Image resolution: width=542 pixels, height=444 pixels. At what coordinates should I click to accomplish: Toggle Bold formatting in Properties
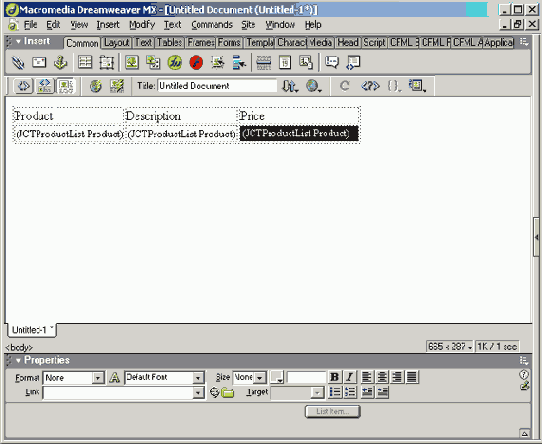(334, 377)
